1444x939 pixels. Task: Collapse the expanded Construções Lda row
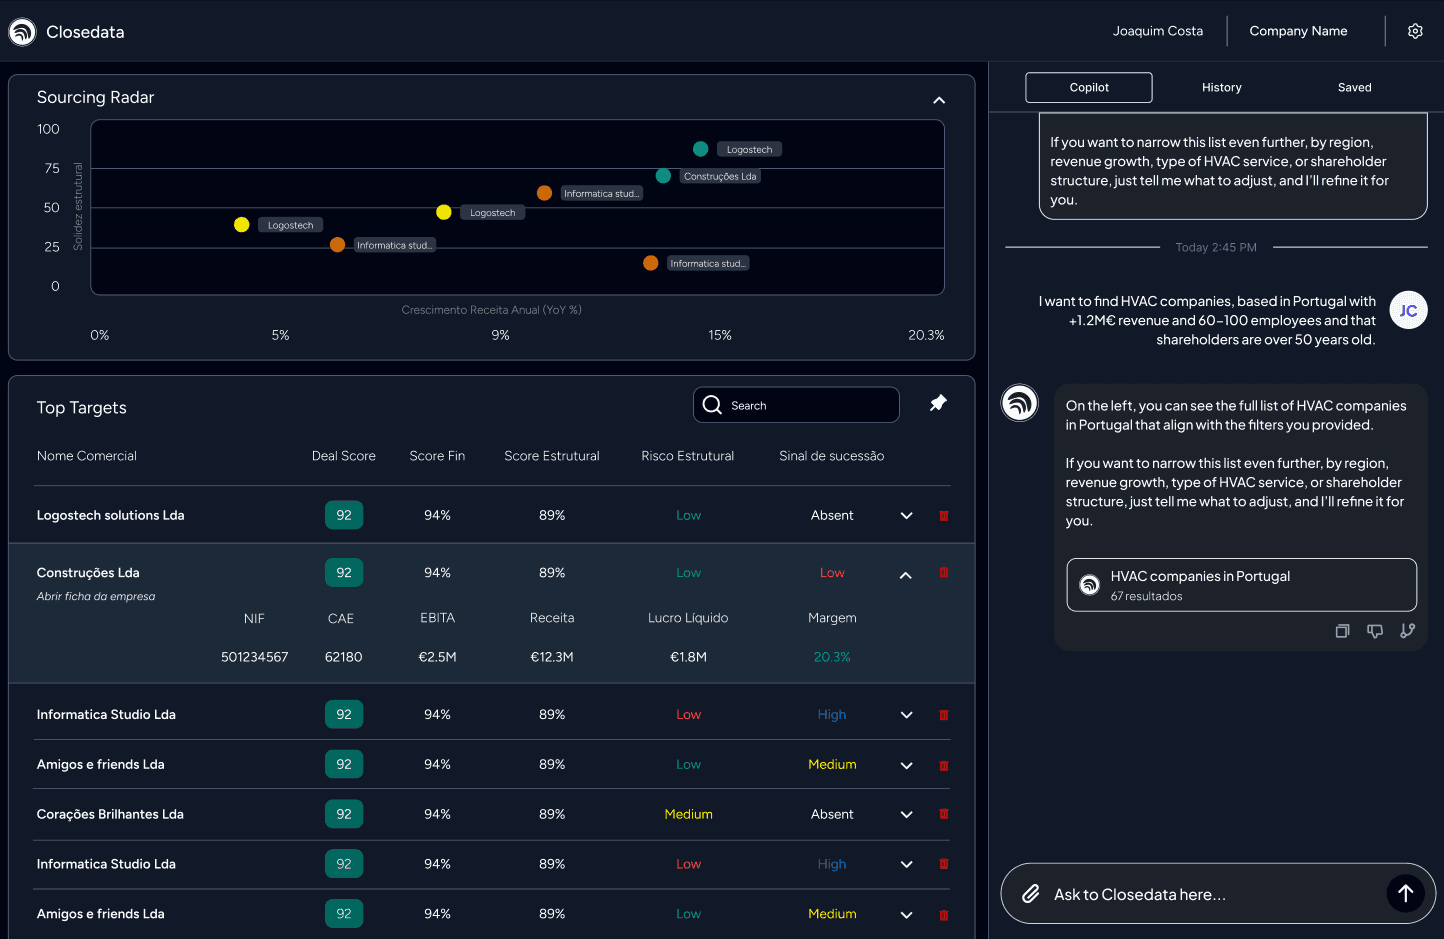pos(905,575)
